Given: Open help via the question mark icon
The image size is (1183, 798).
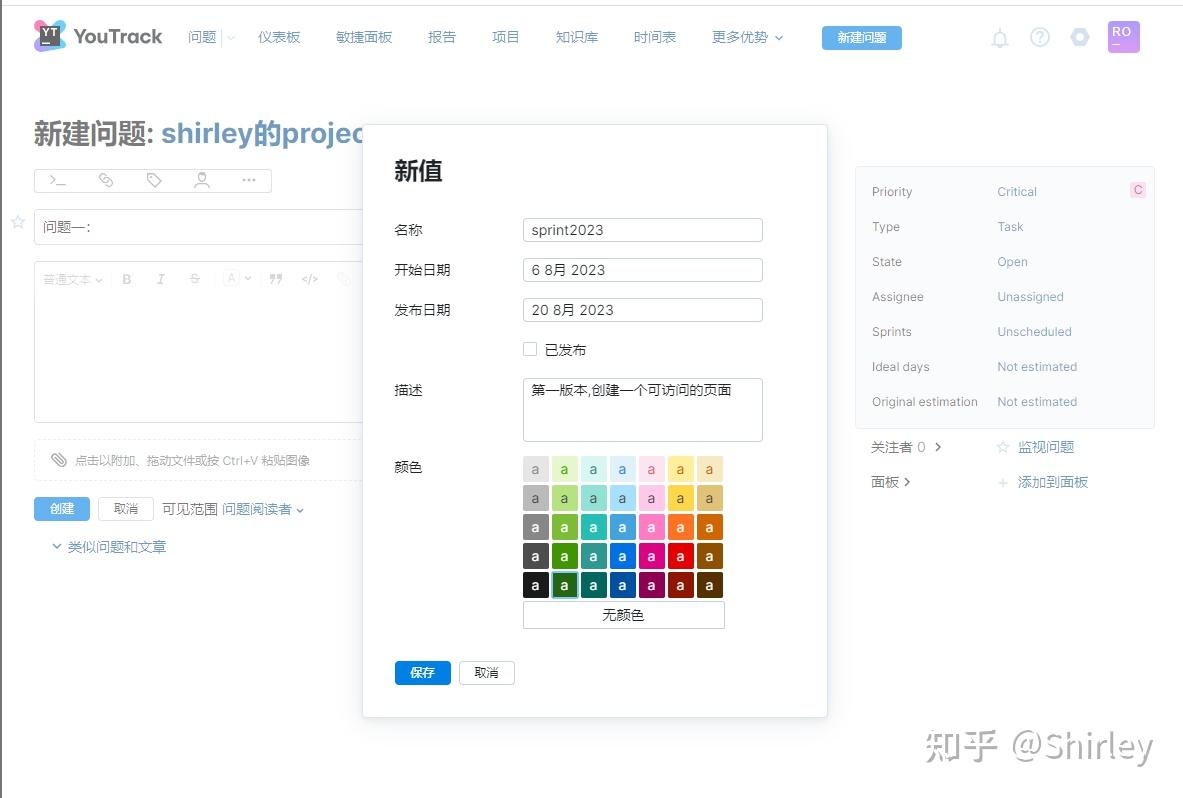Looking at the screenshot, I should [x=1039, y=37].
